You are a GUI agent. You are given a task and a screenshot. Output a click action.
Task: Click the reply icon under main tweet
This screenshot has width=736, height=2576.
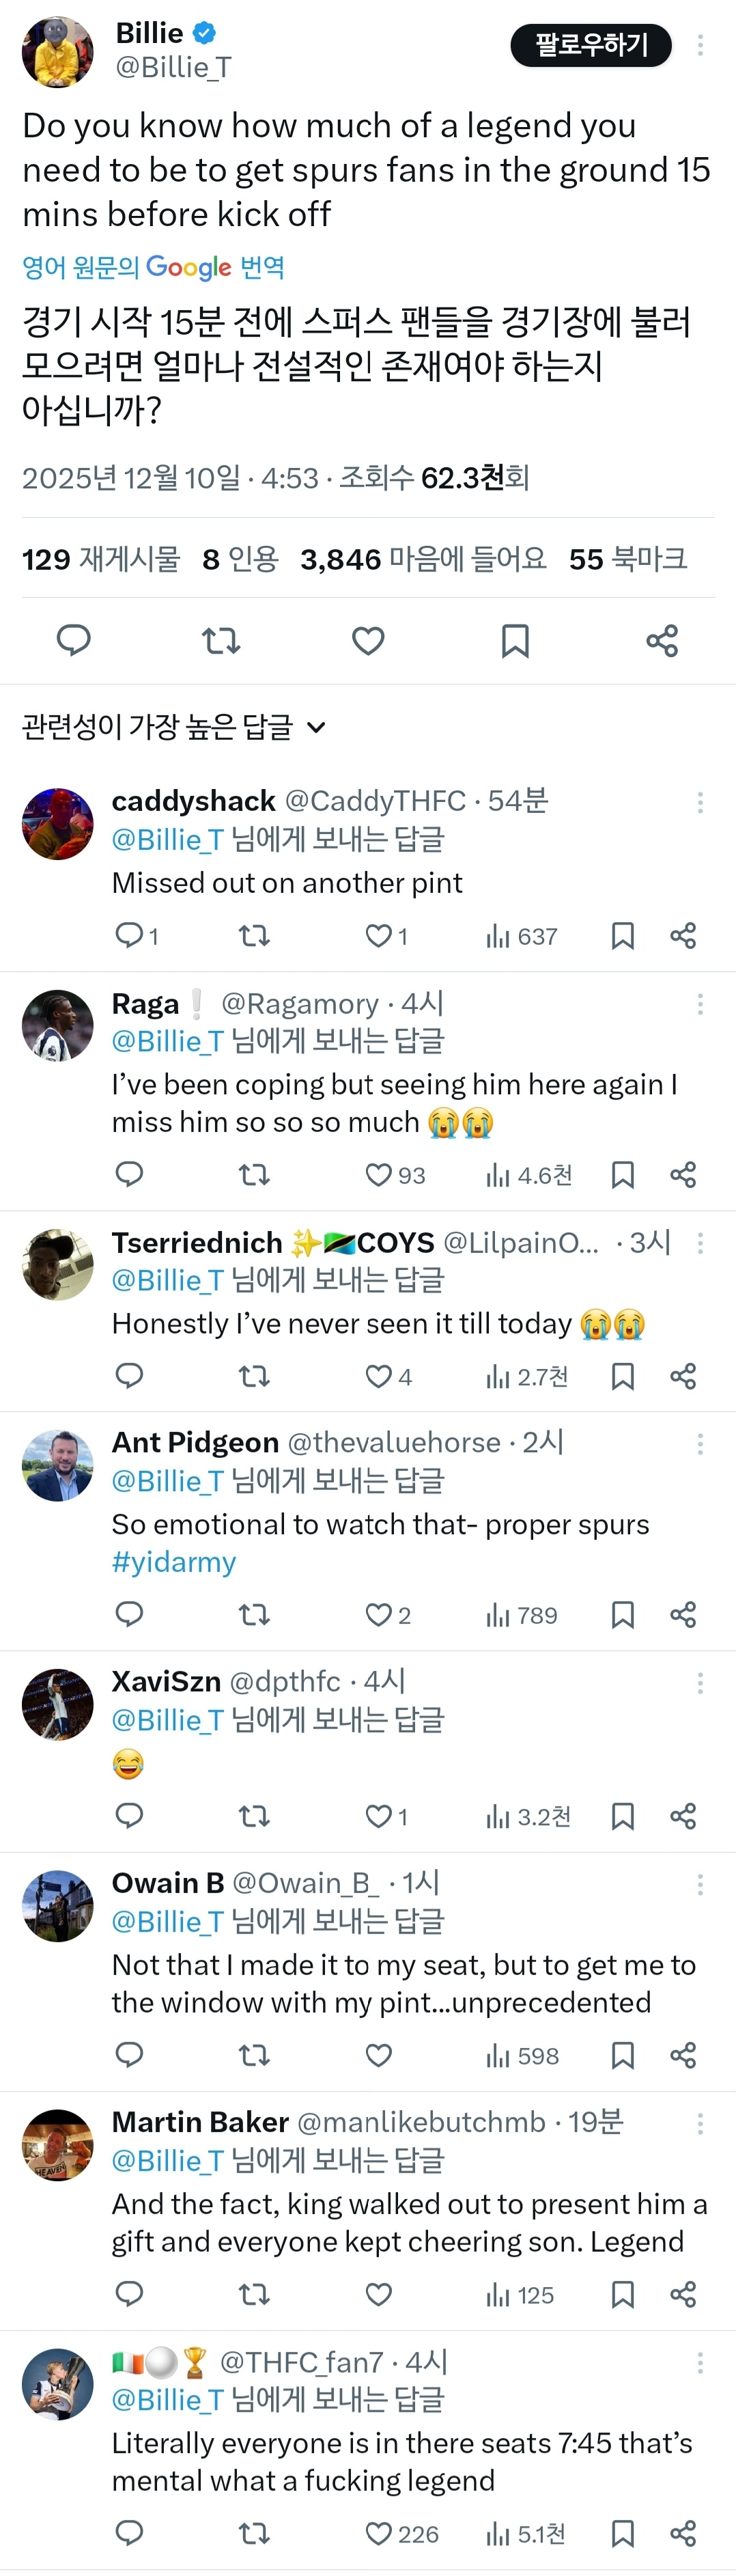(73, 640)
